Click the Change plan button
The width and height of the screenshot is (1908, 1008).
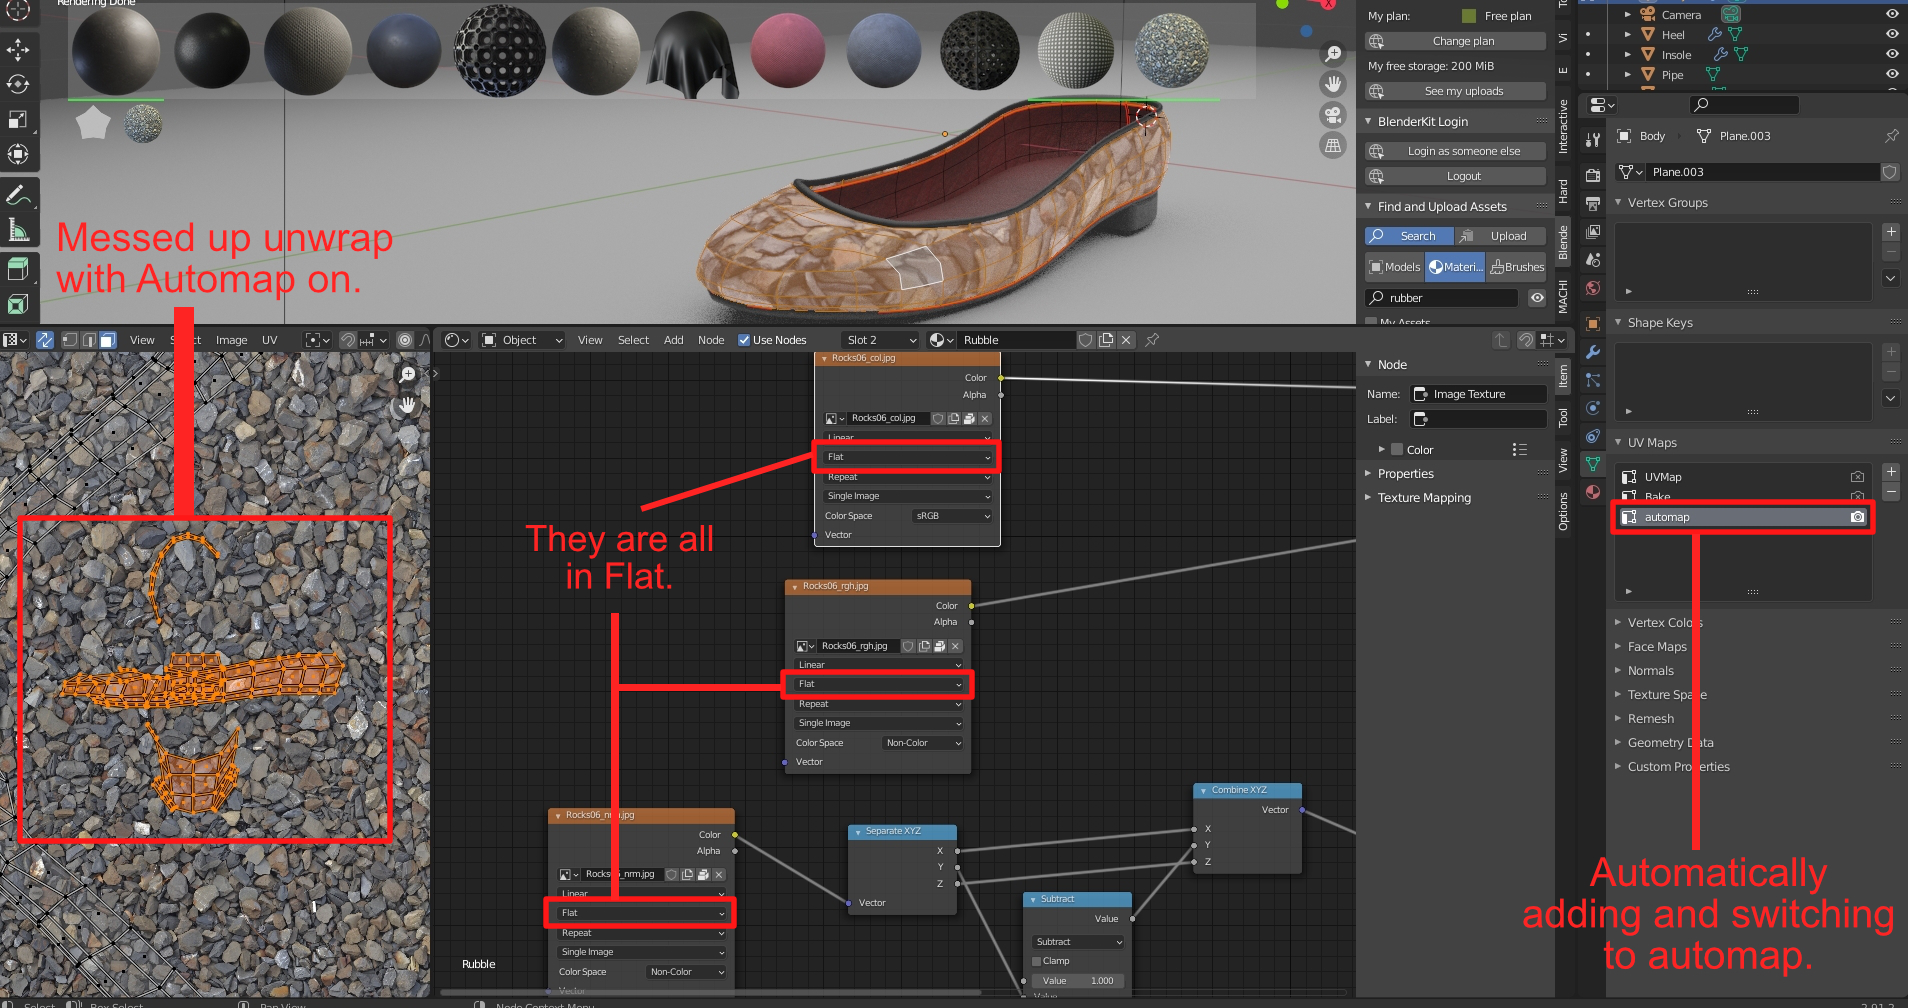1456,41
